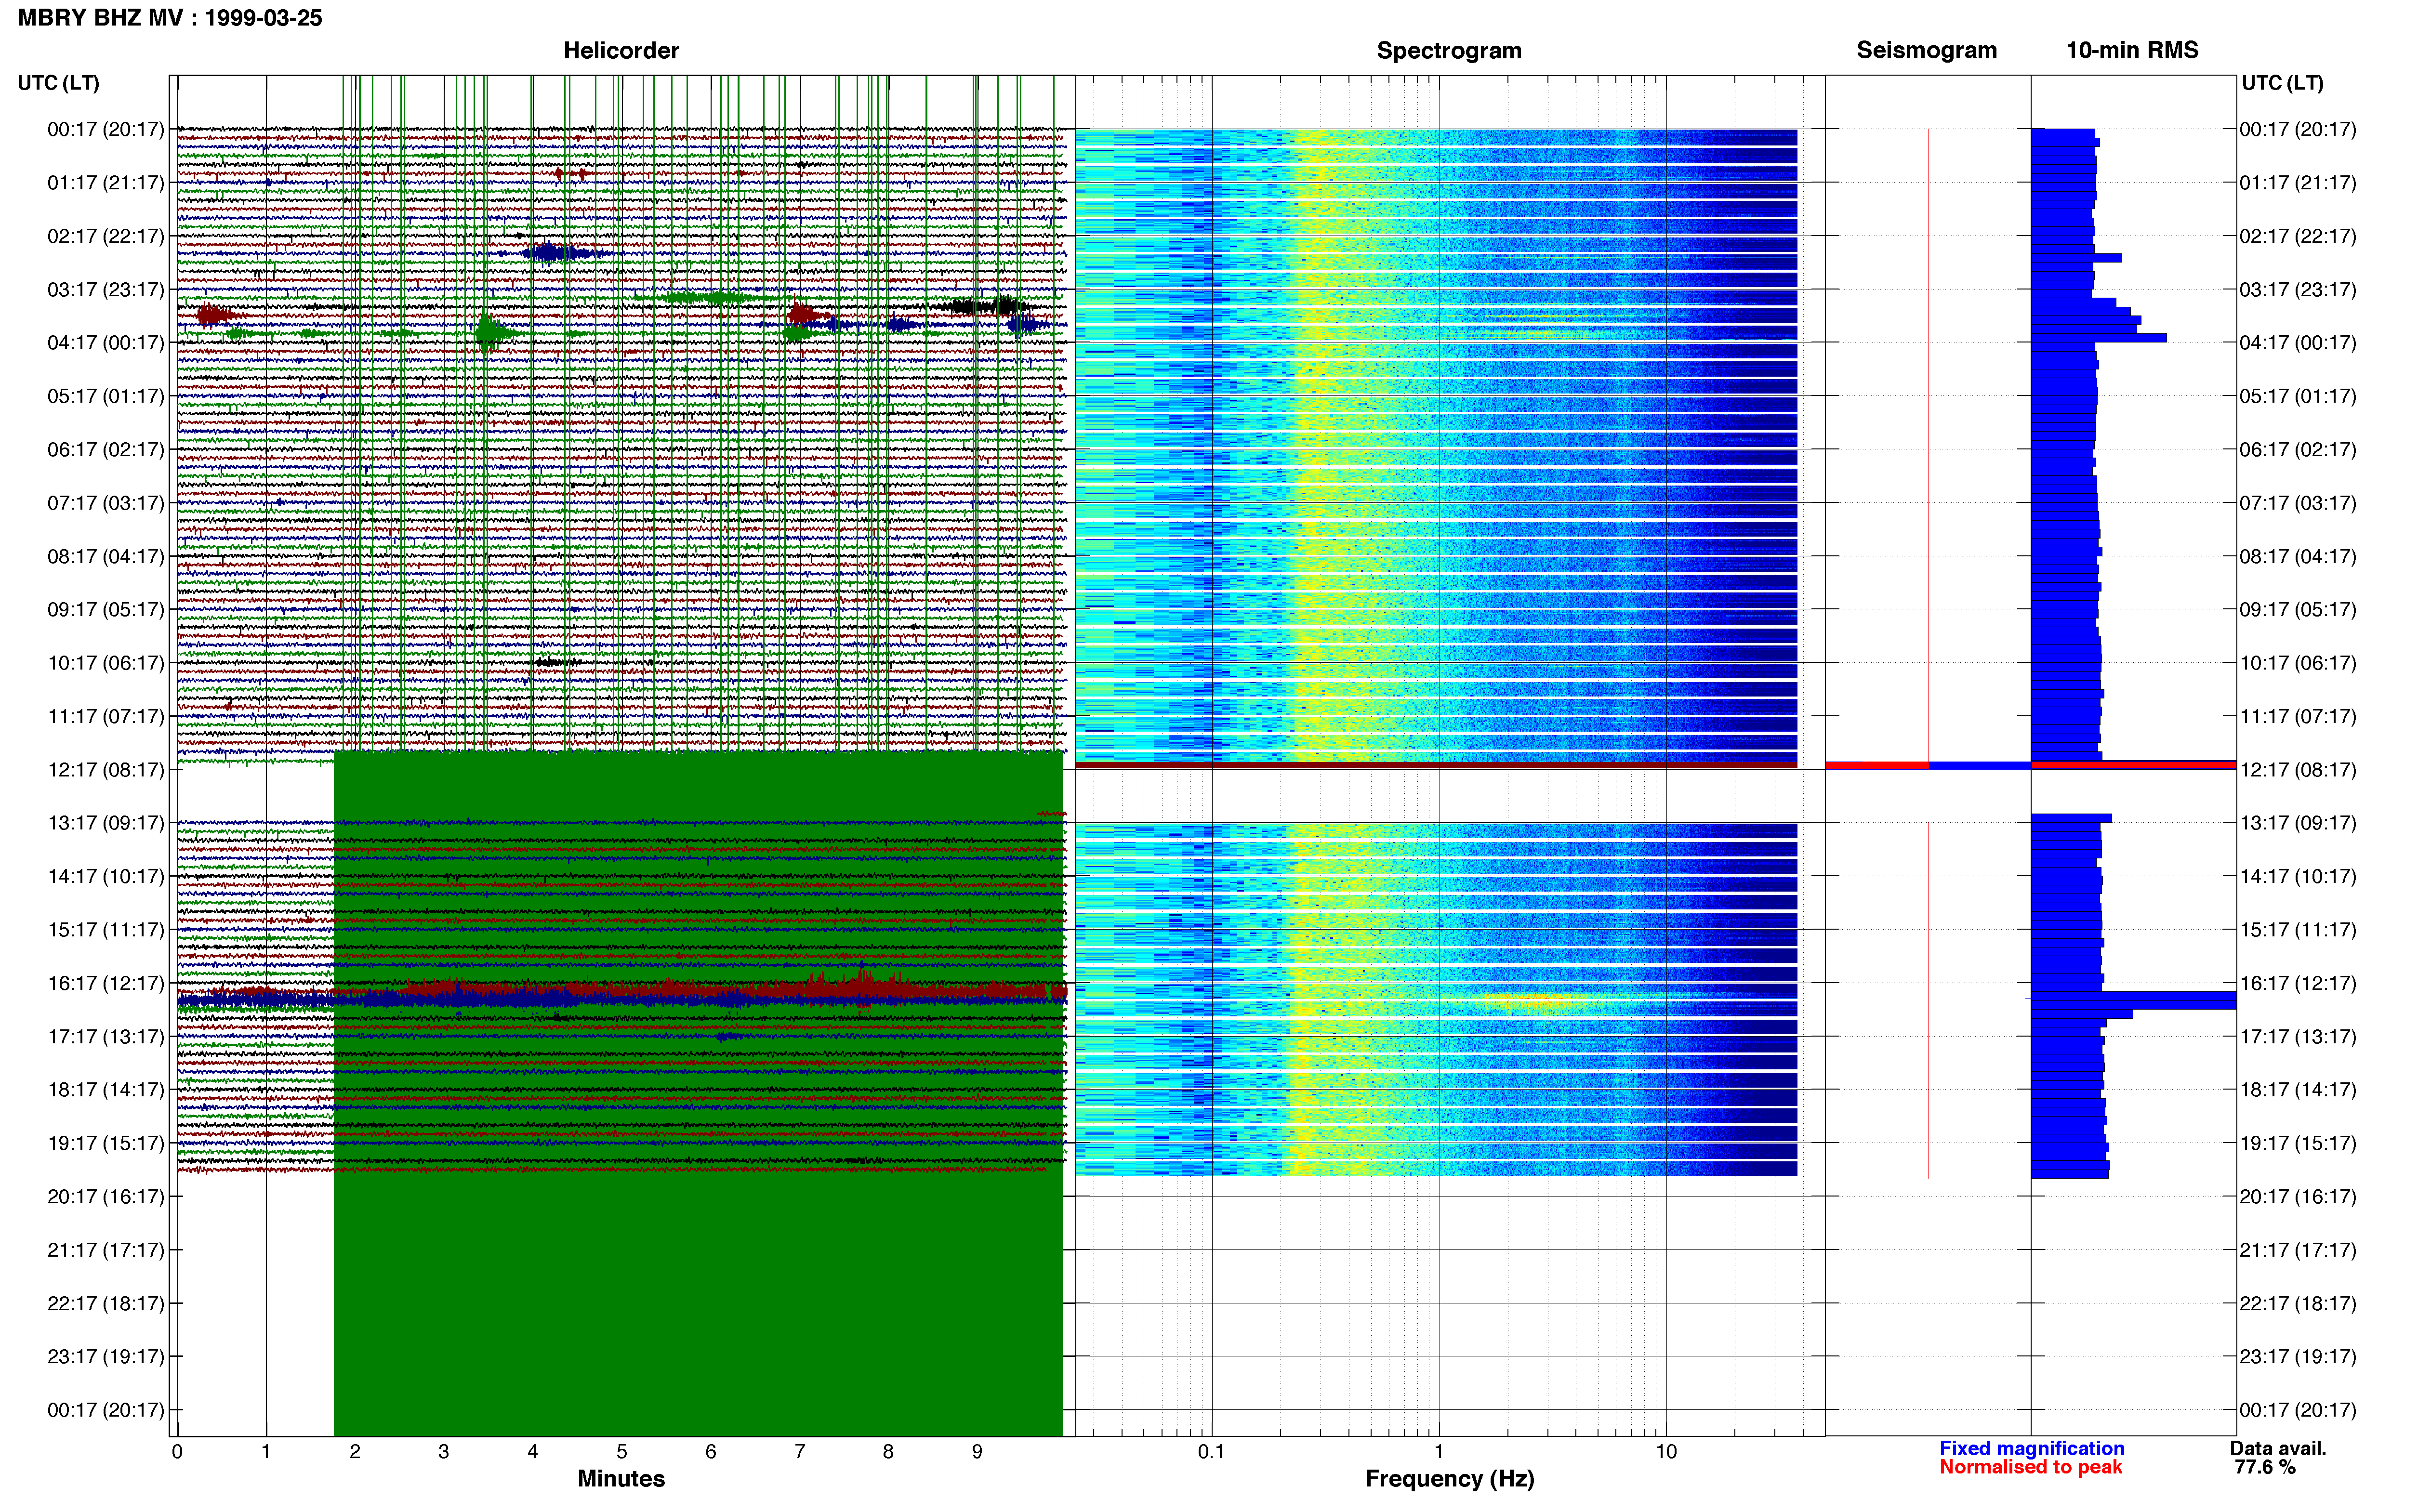Select the 'Helicorder' panel heading
2418x1512 pixels.
pos(621,51)
